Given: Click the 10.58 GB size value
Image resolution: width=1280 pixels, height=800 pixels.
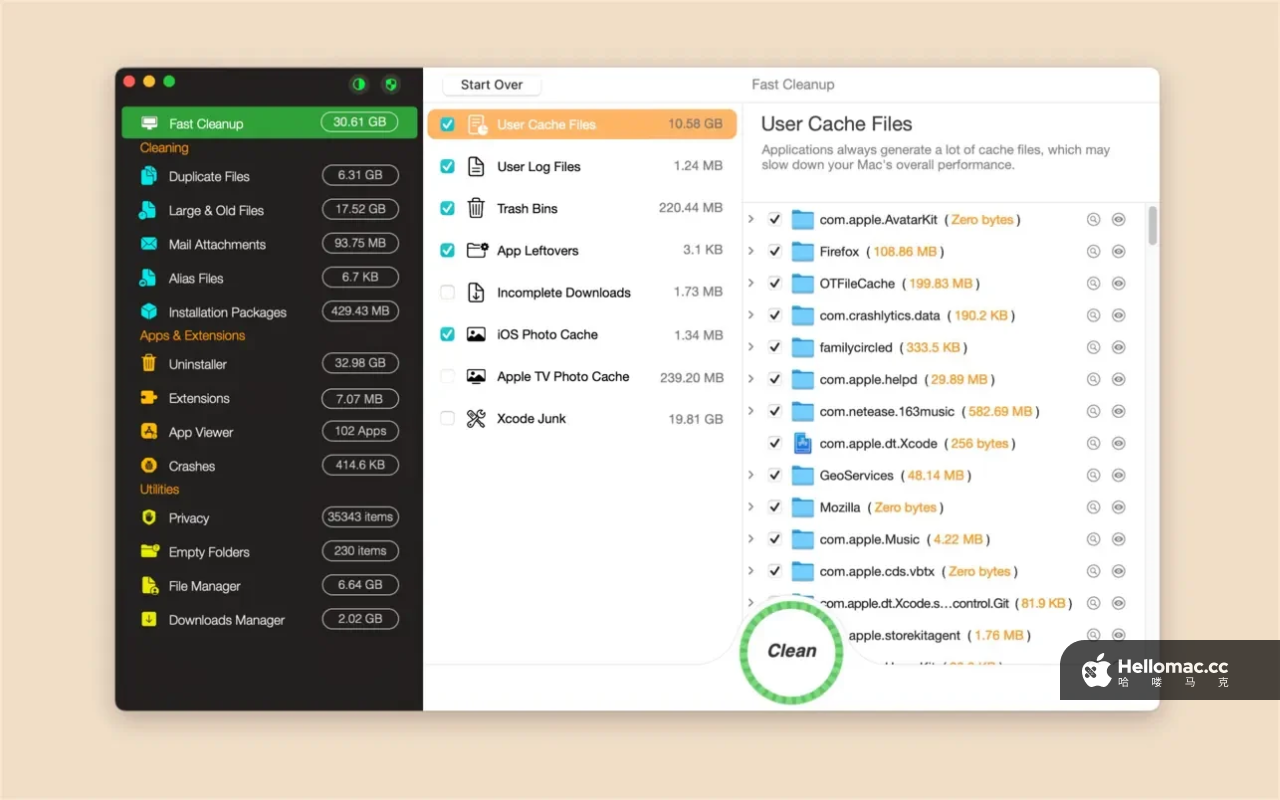Looking at the screenshot, I should pos(695,124).
